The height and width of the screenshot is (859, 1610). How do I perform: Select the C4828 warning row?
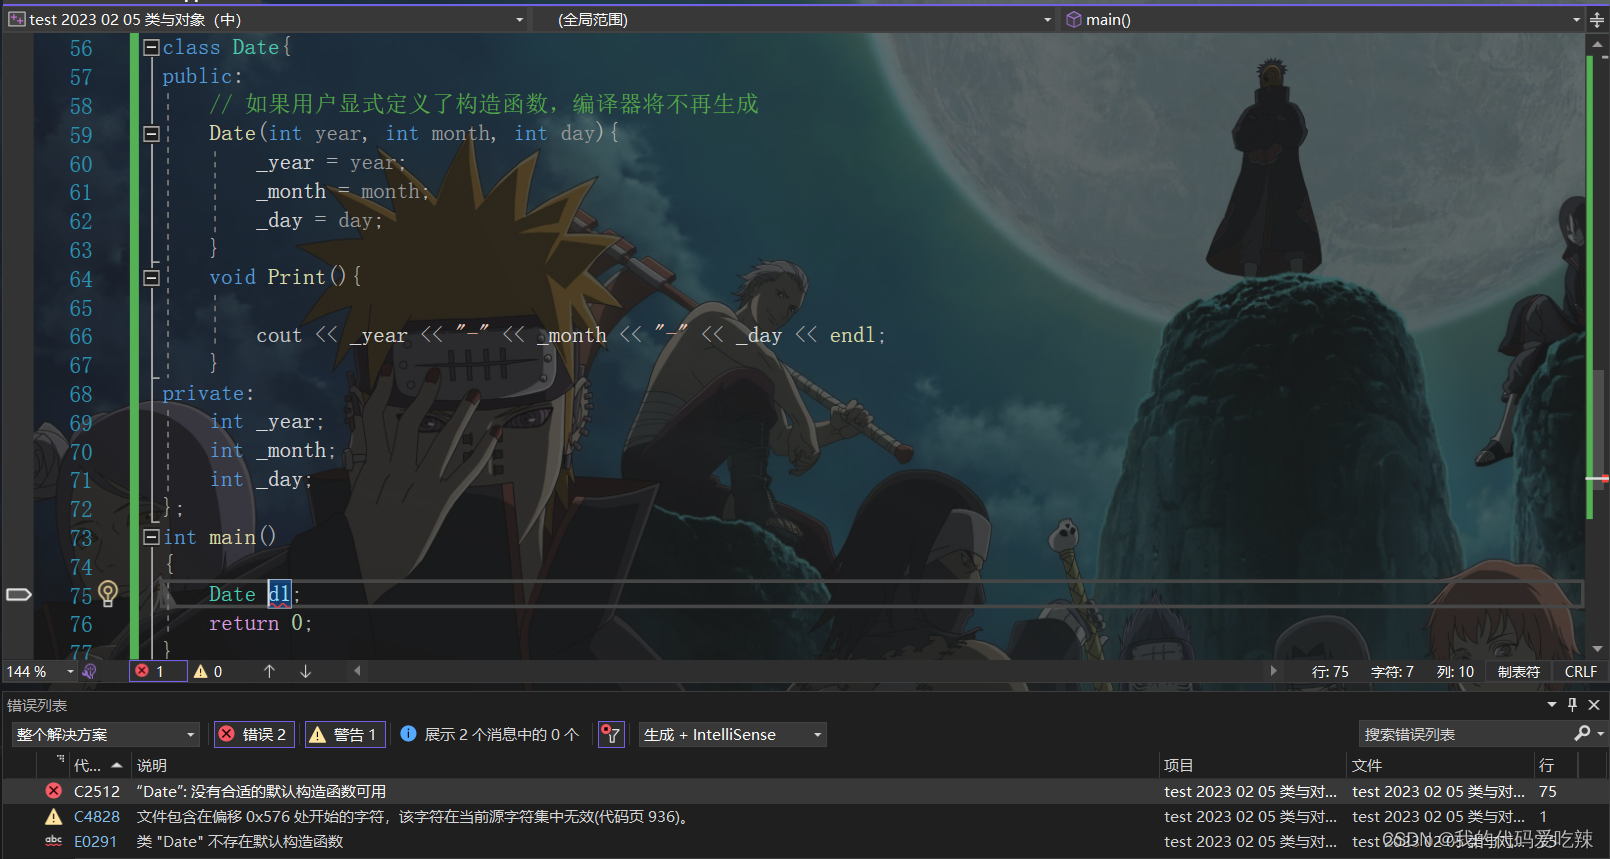click(805, 817)
